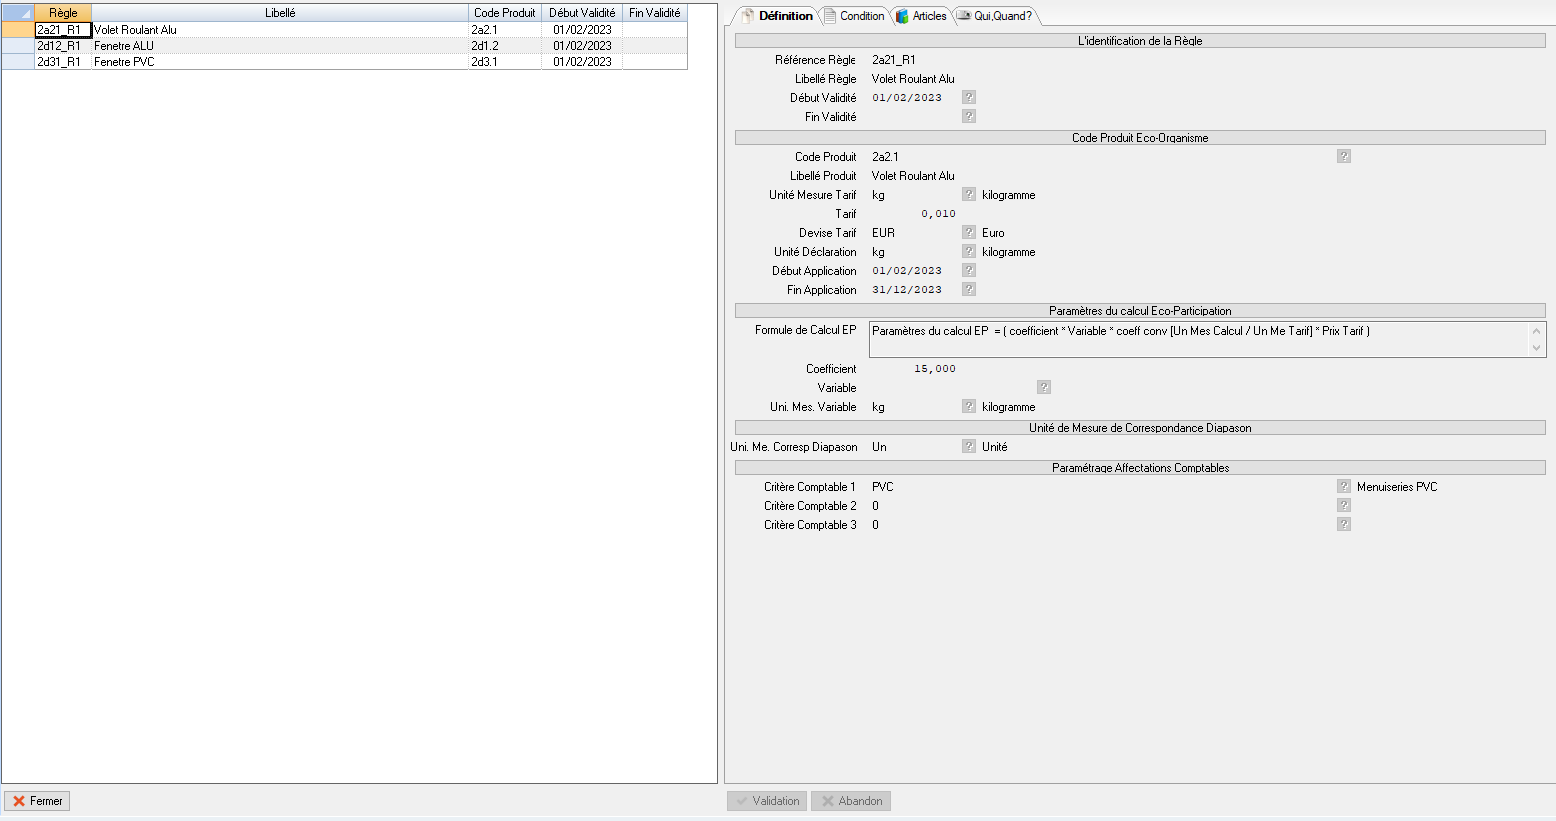Click the help icon next to Début Validité
This screenshot has height=821, width=1556.
pyautogui.click(x=968, y=97)
